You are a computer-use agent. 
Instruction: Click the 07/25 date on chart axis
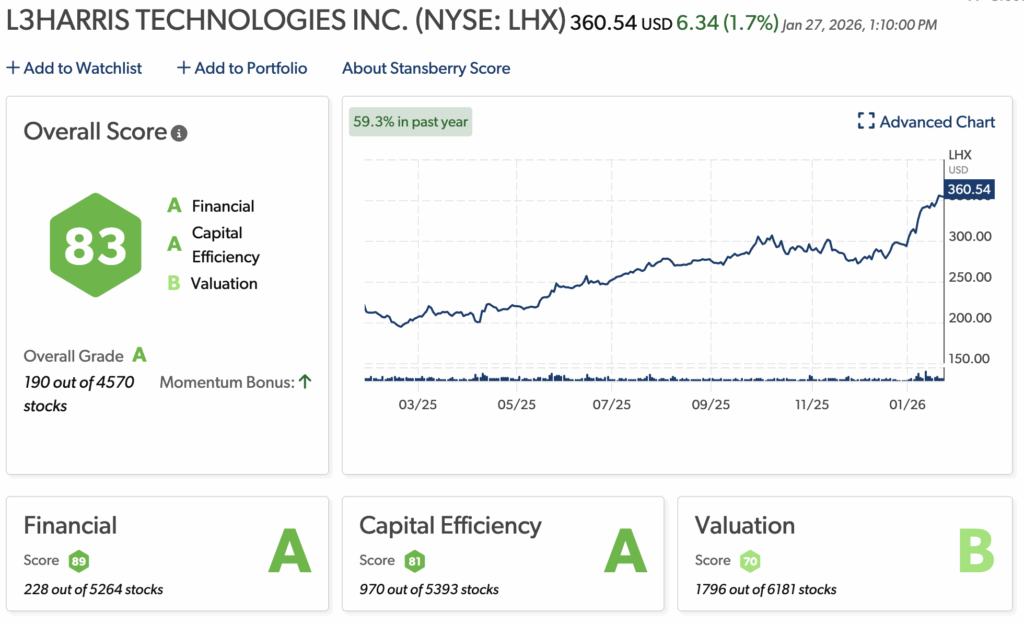pos(612,405)
